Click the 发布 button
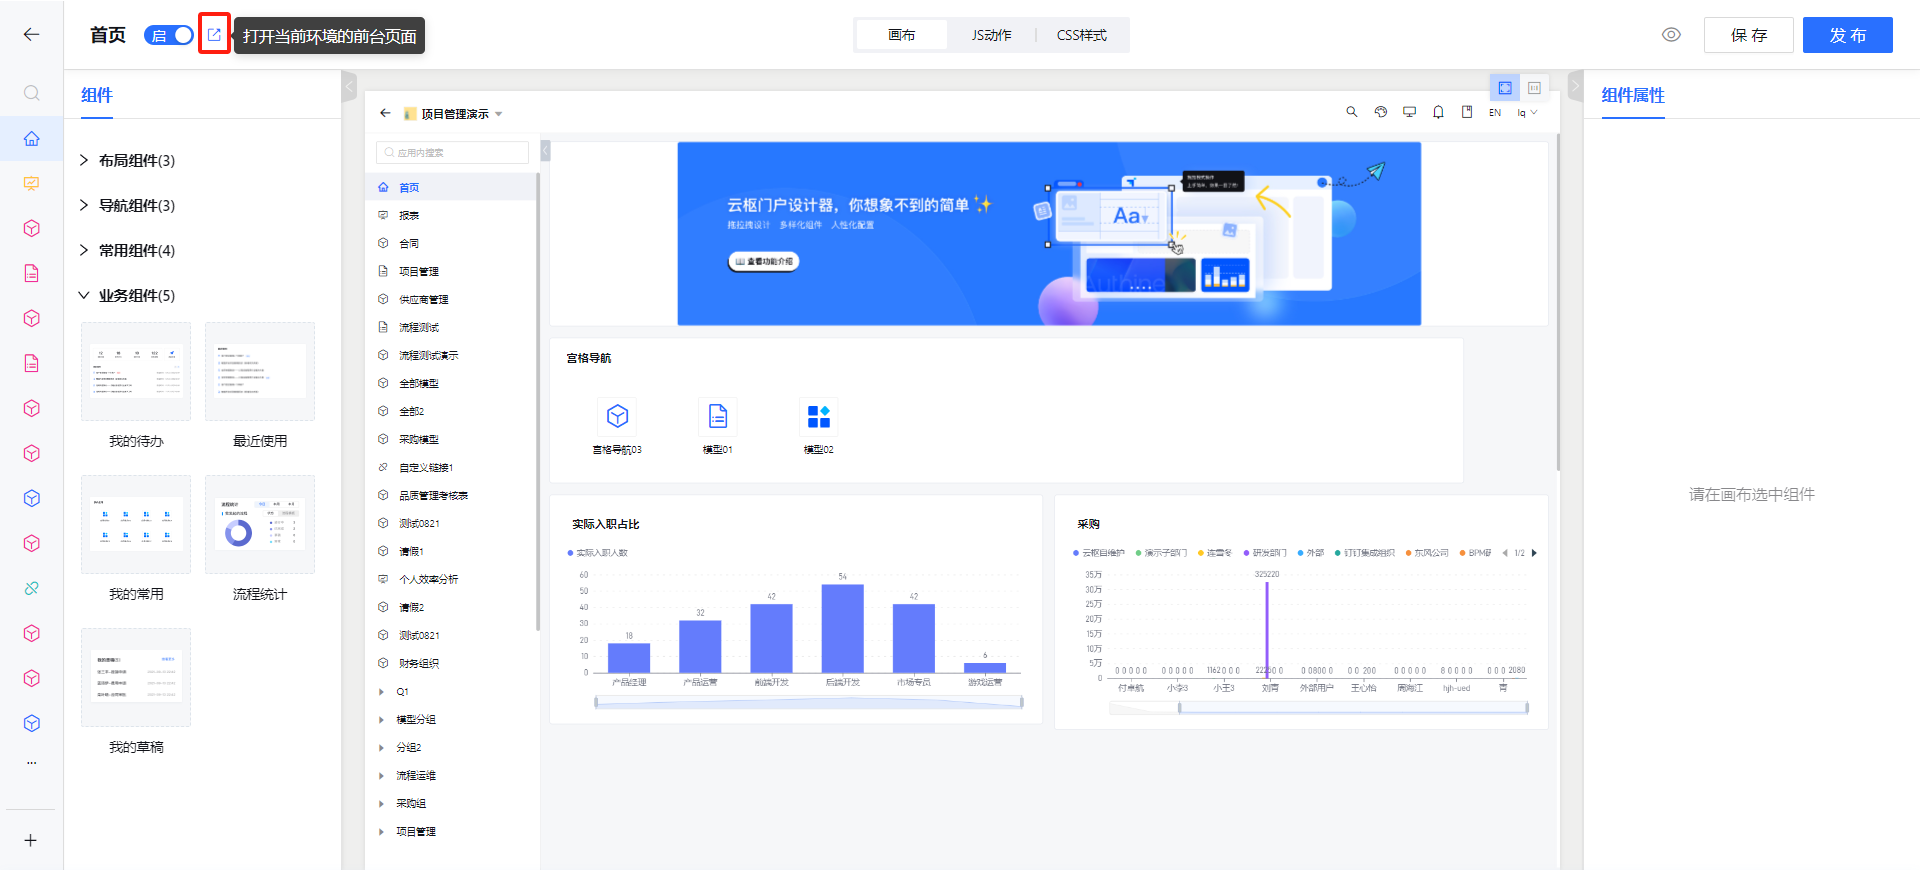 click(x=1848, y=35)
